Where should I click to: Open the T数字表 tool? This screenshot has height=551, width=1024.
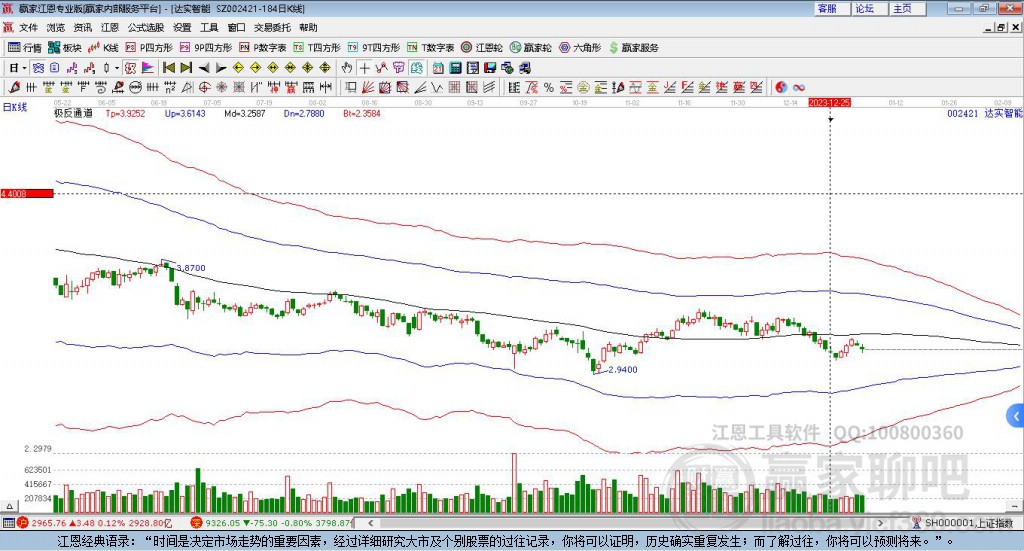[430, 48]
